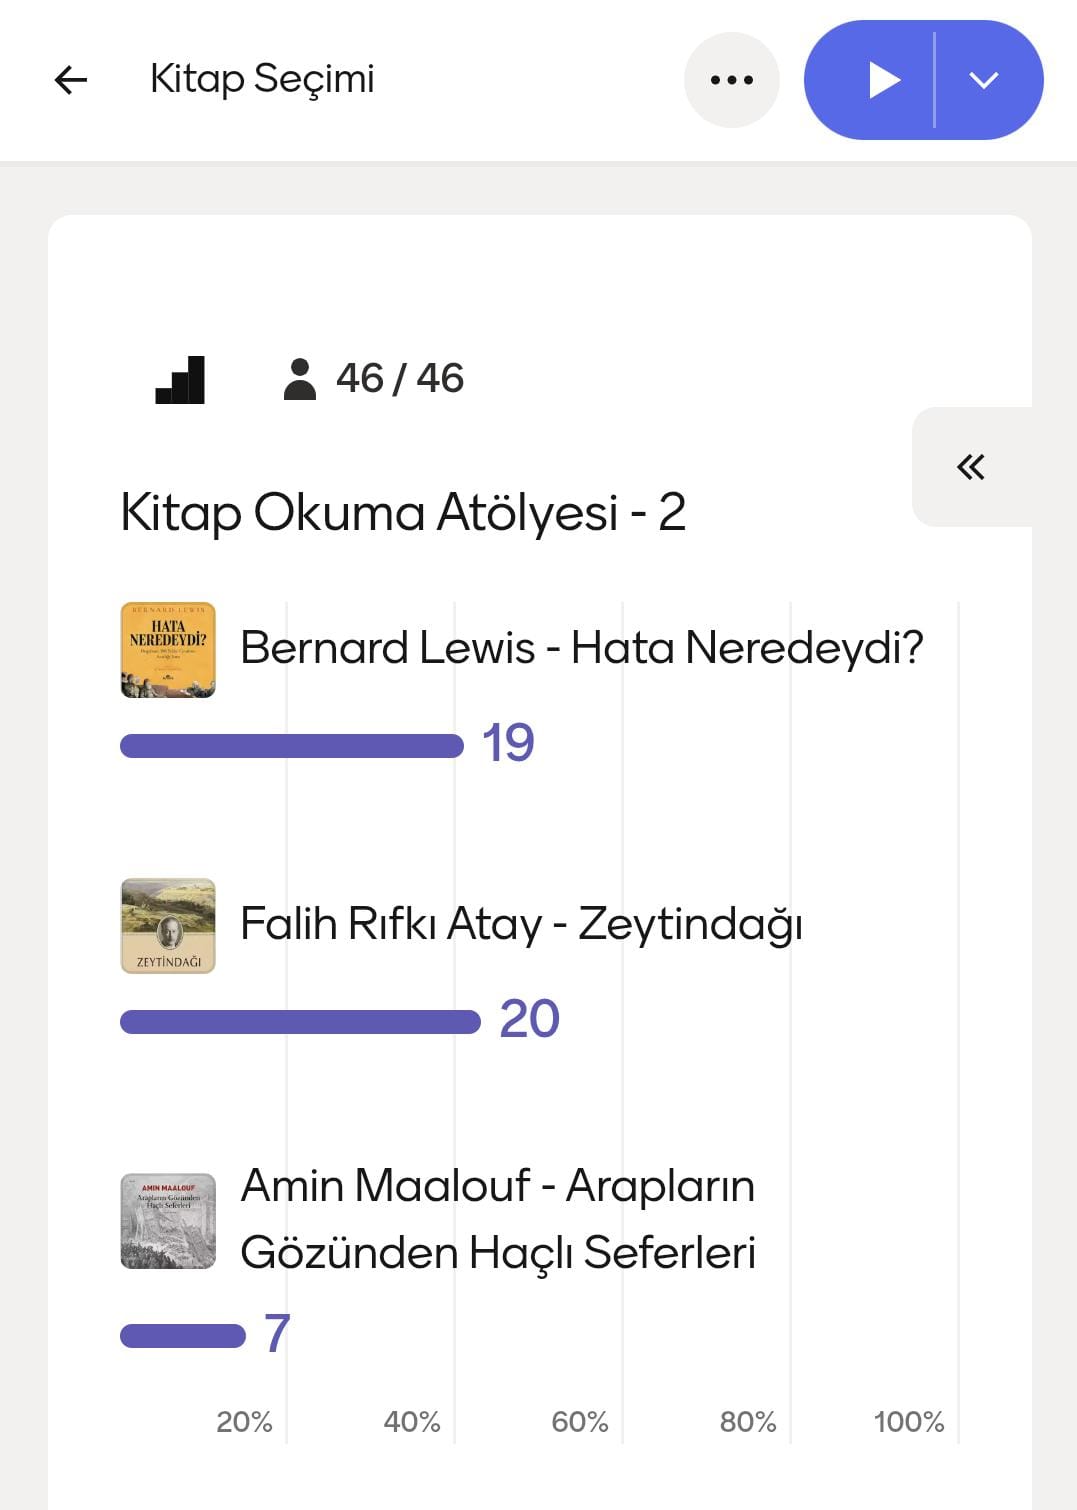Select the Amin Maalouf Haçlı Seferleri option

click(498, 1219)
